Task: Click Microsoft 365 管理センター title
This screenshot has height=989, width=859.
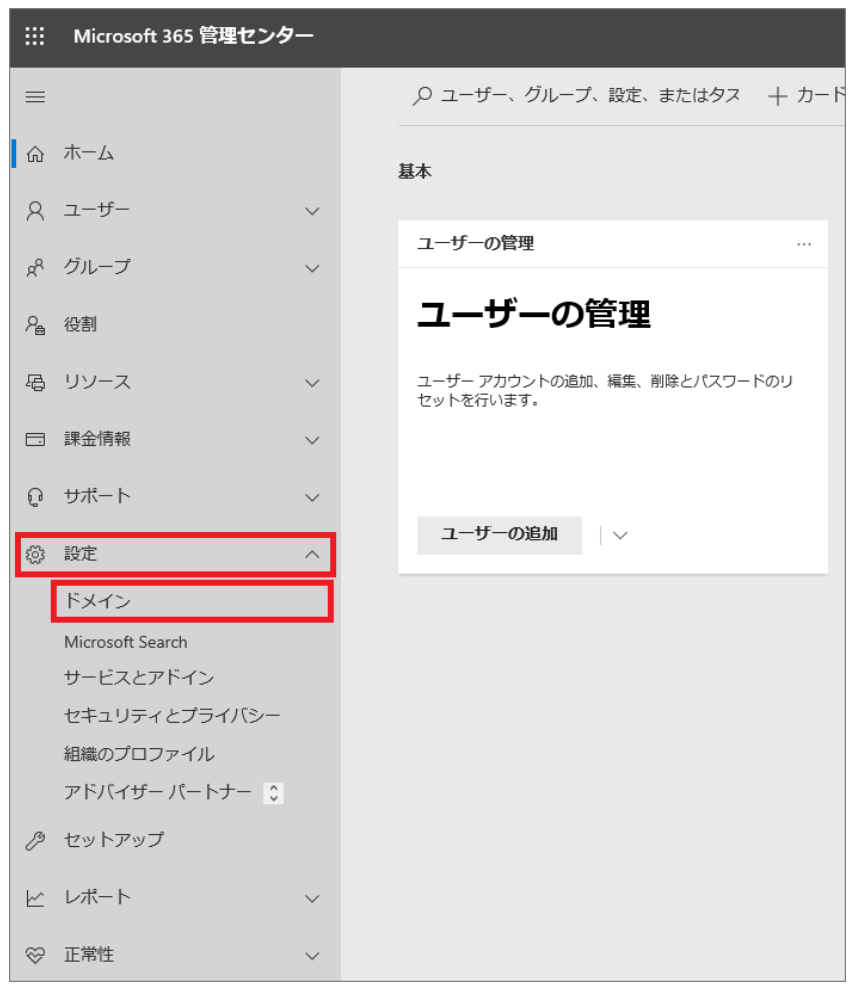Action: [x=194, y=36]
